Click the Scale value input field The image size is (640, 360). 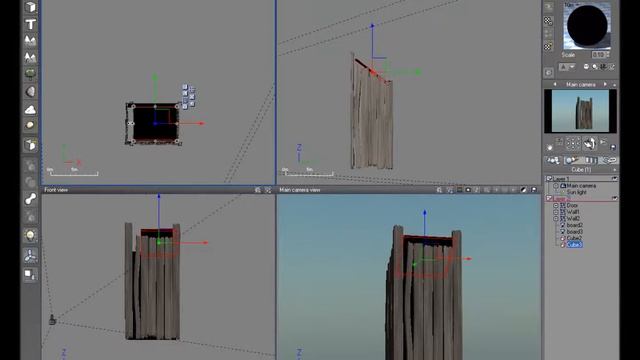point(598,55)
